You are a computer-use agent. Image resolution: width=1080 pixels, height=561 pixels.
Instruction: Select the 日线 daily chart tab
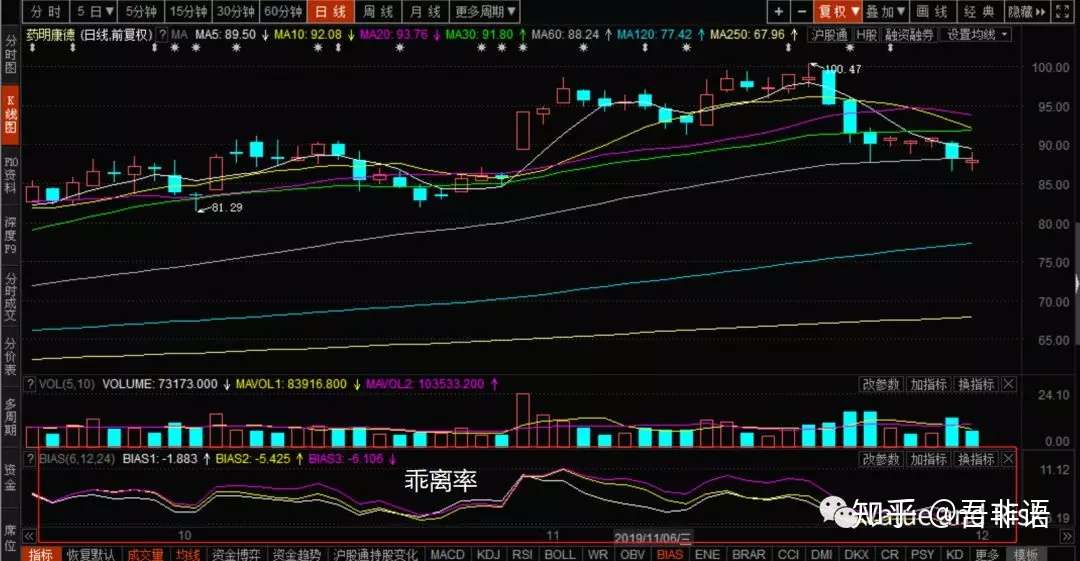click(331, 11)
